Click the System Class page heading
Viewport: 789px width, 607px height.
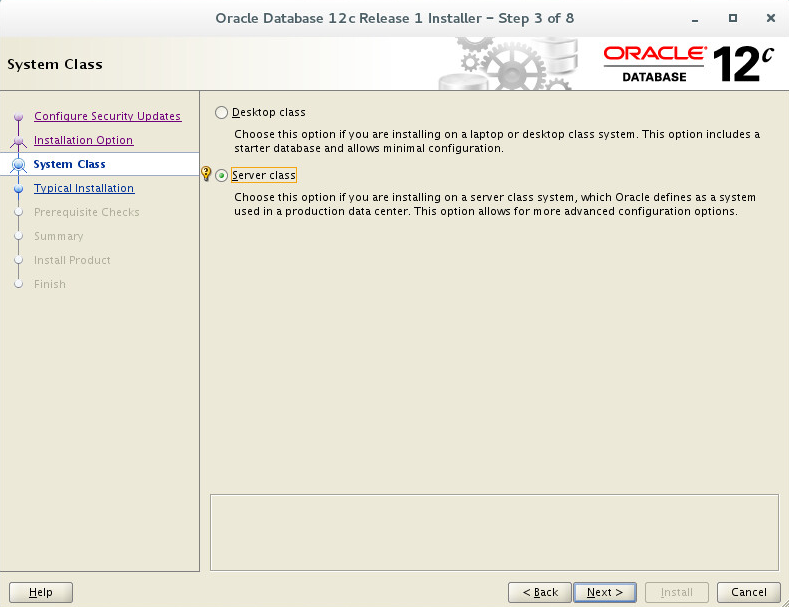coord(55,64)
